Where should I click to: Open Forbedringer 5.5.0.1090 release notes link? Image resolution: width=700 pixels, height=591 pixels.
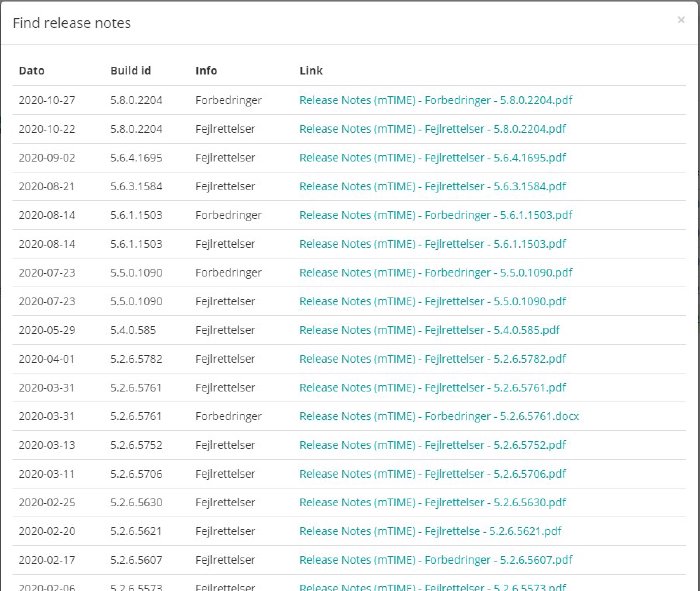point(435,273)
